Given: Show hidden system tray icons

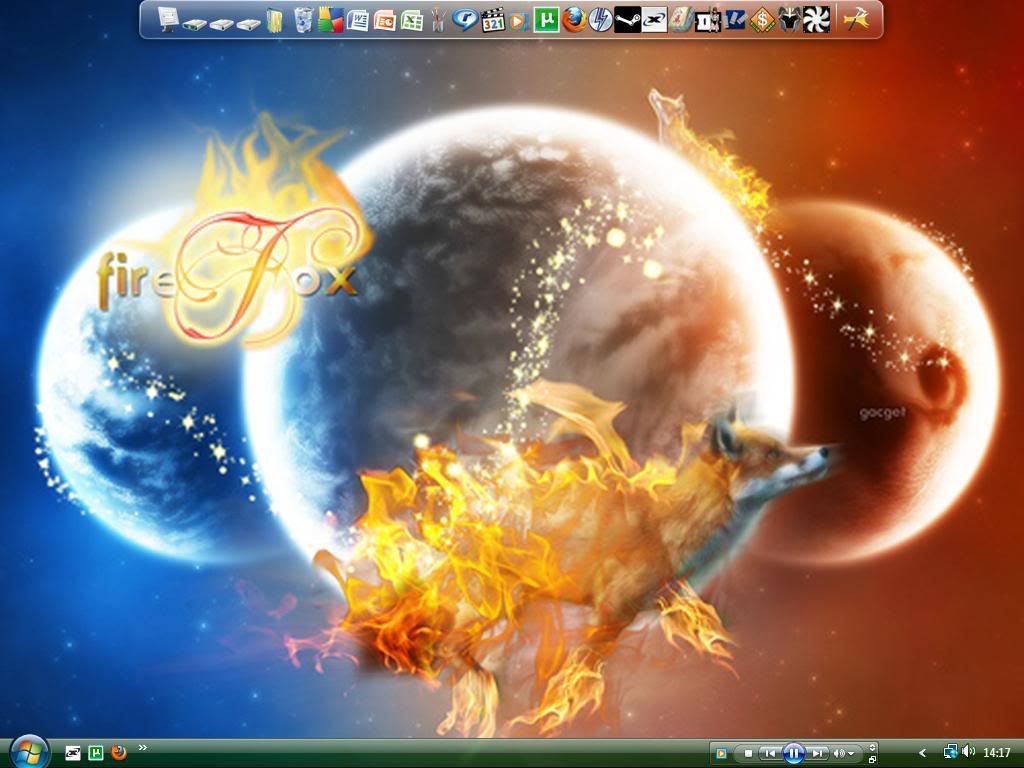Looking at the screenshot, I should click(922, 753).
